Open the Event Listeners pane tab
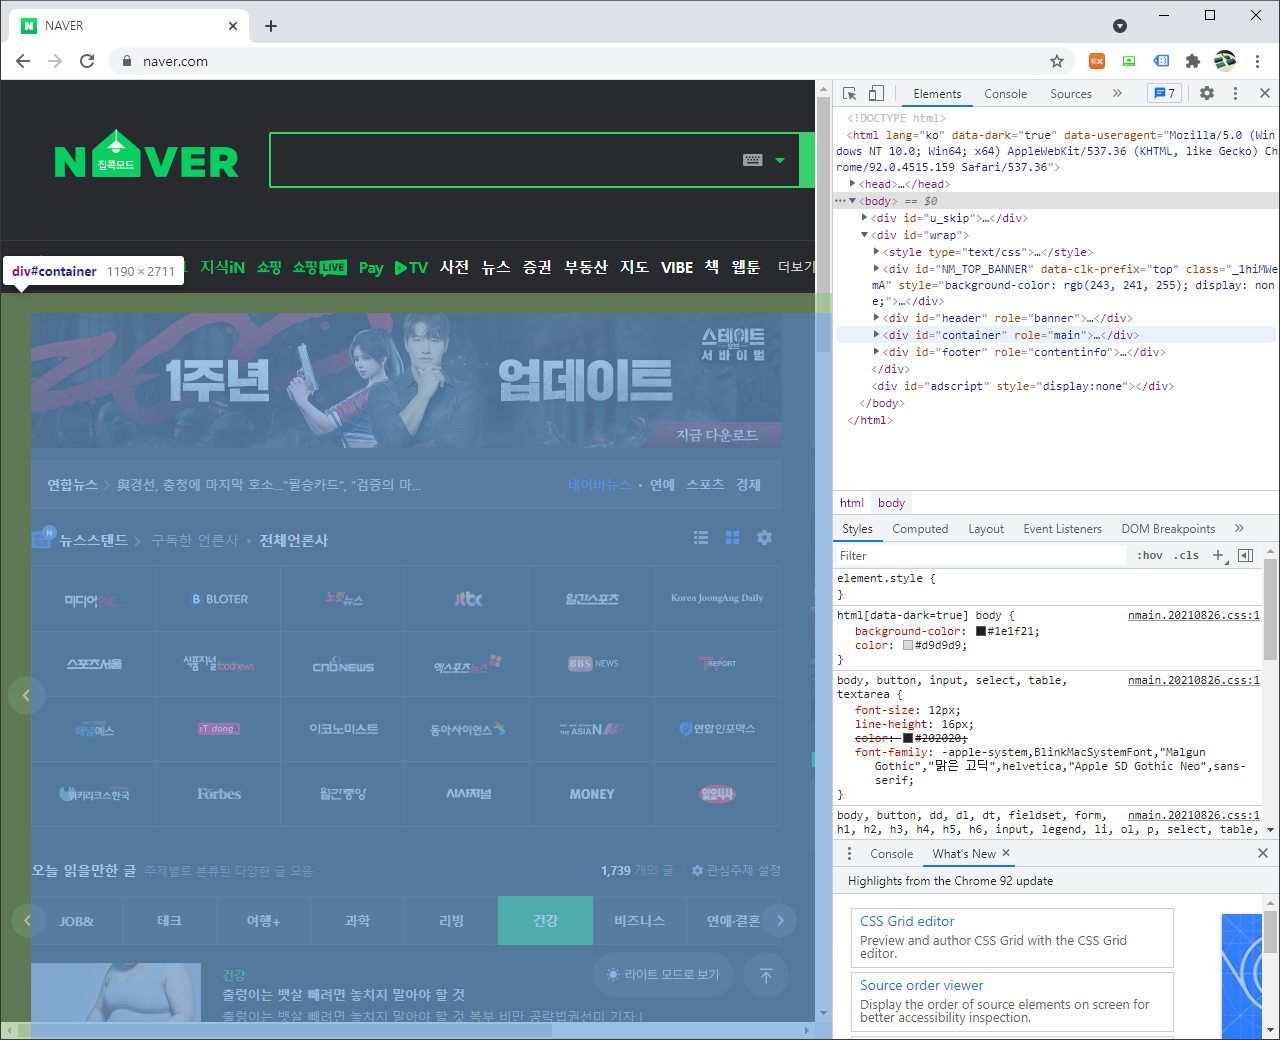The width and height of the screenshot is (1280, 1040). click(x=1062, y=529)
